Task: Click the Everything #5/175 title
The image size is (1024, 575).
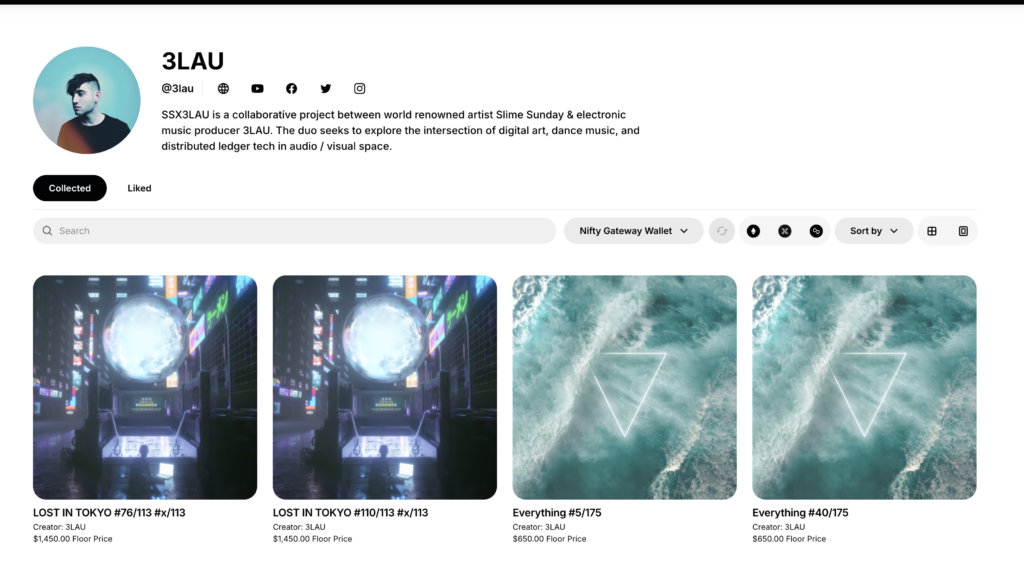Action: [x=557, y=513]
